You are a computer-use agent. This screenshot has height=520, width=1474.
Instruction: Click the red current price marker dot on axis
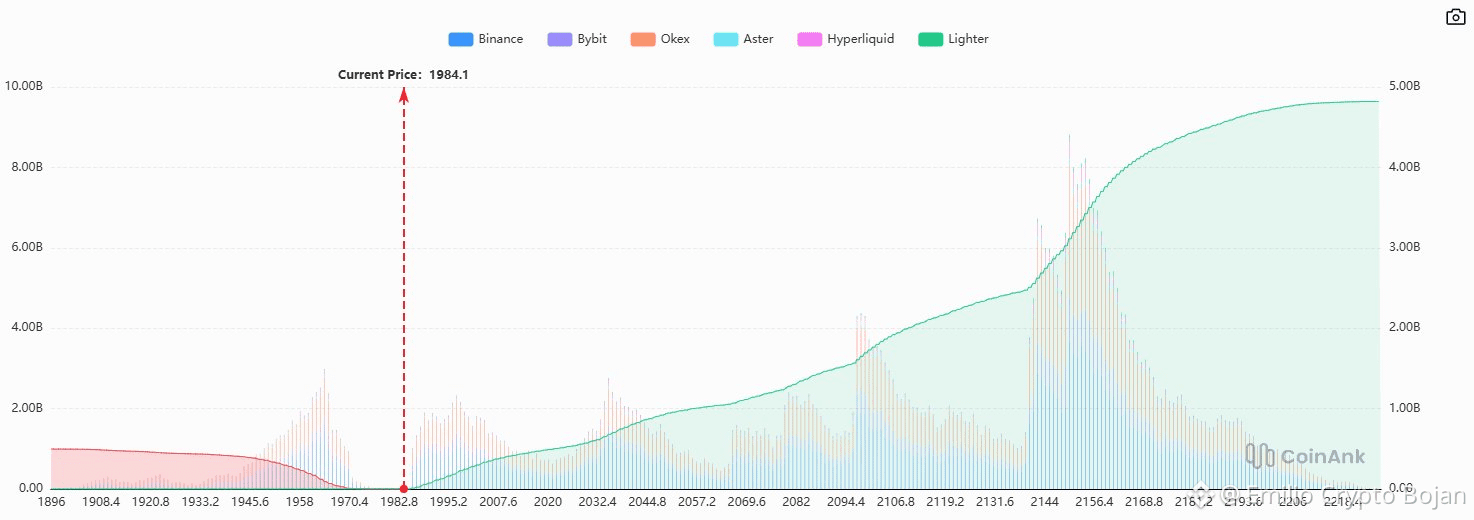(404, 489)
